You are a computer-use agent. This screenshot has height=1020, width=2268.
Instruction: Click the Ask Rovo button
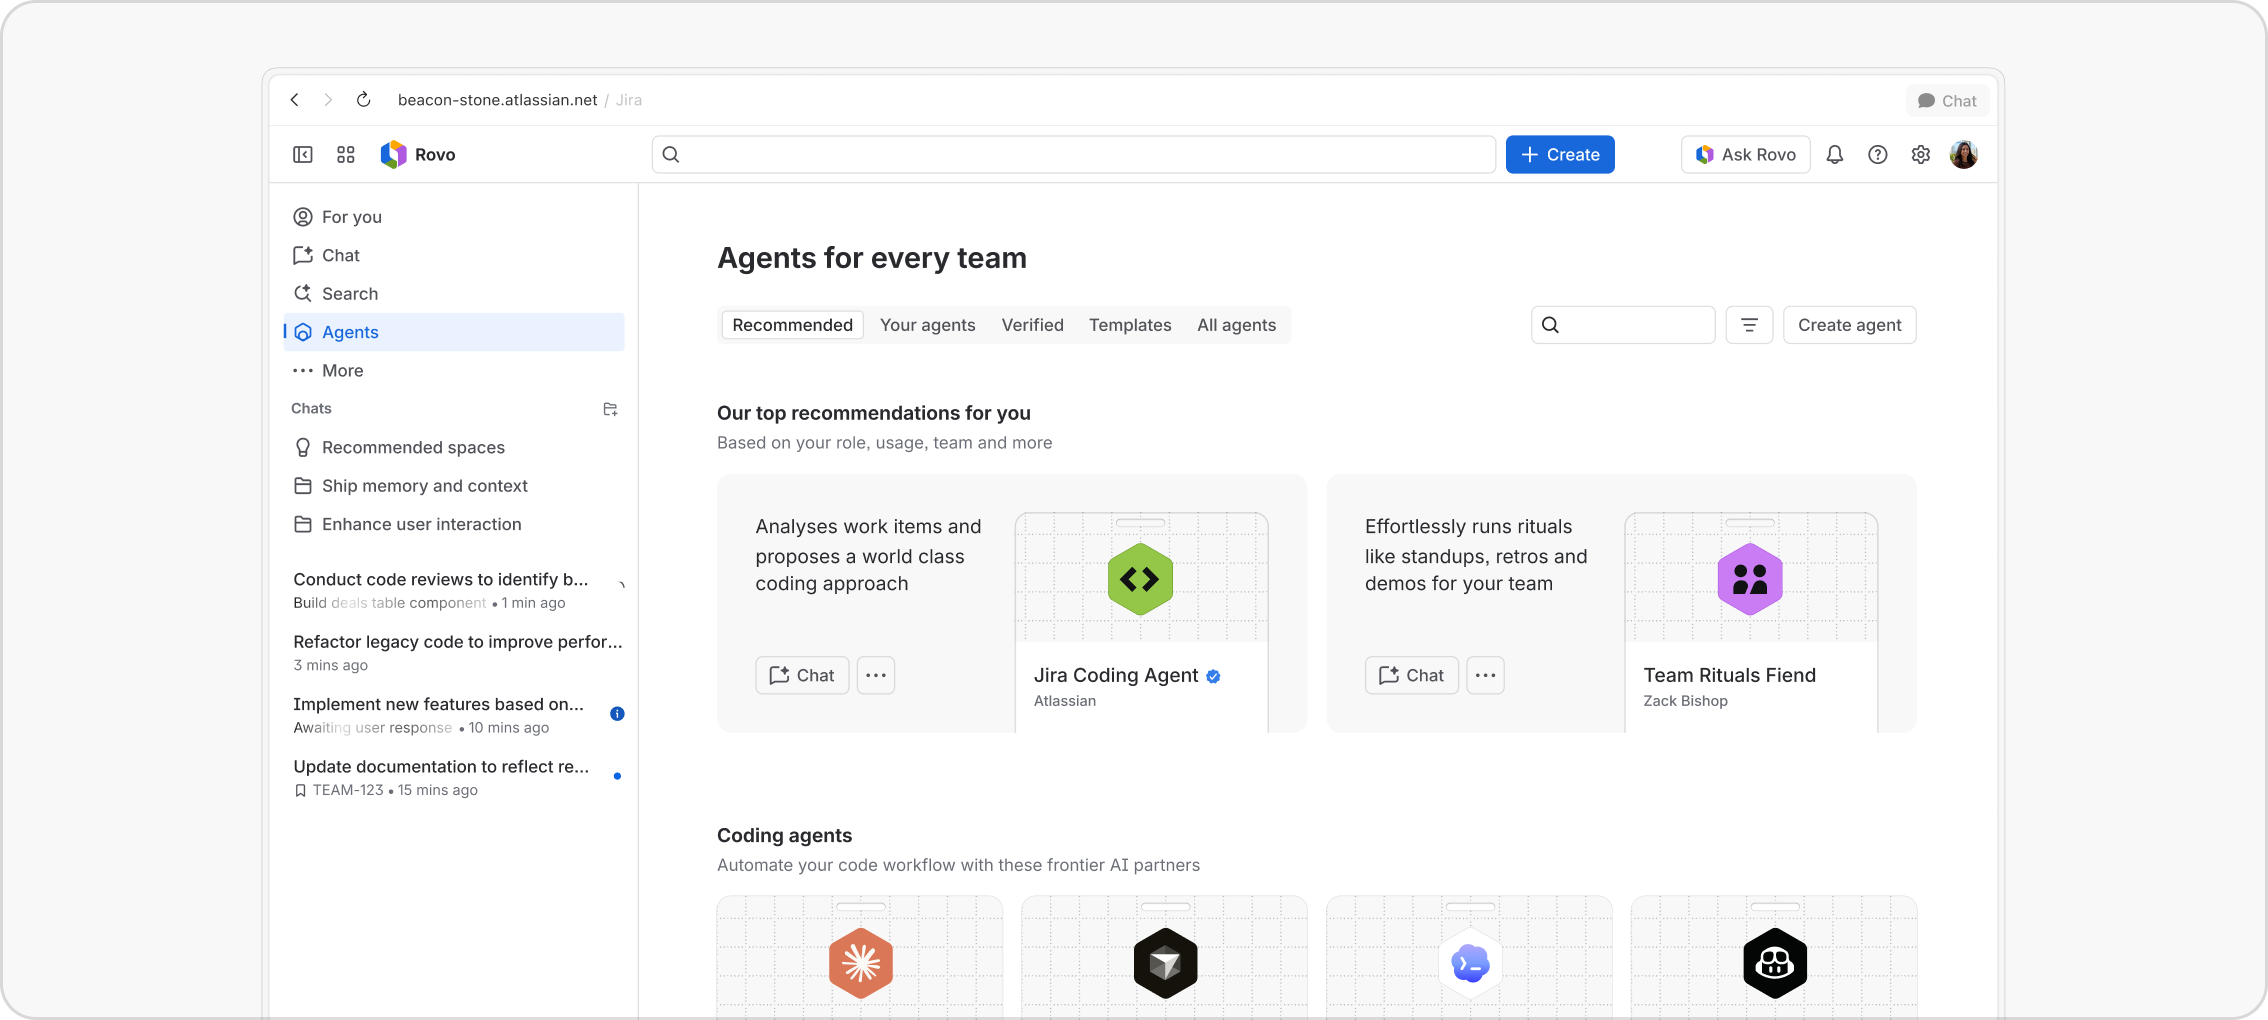pos(1746,154)
